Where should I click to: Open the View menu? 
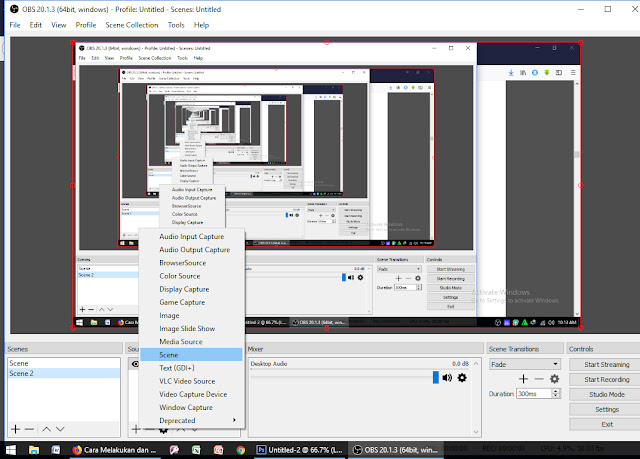(x=58, y=25)
